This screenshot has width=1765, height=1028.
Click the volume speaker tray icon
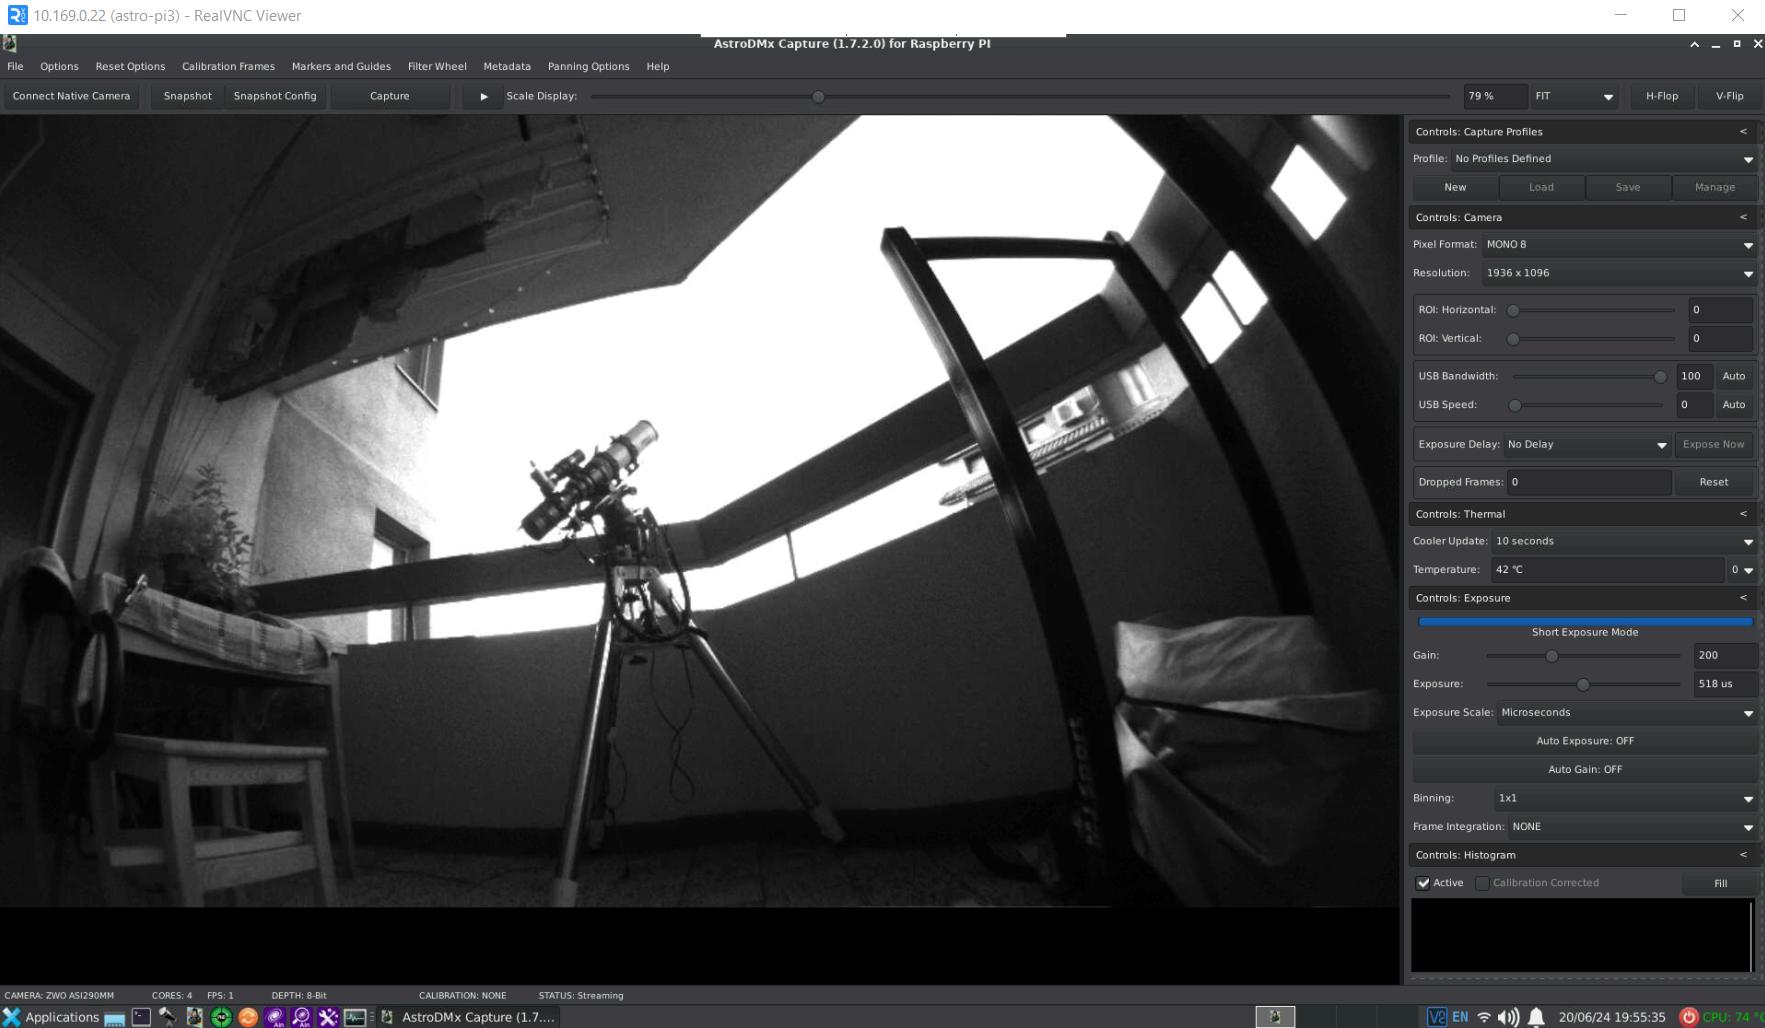tap(1508, 1017)
